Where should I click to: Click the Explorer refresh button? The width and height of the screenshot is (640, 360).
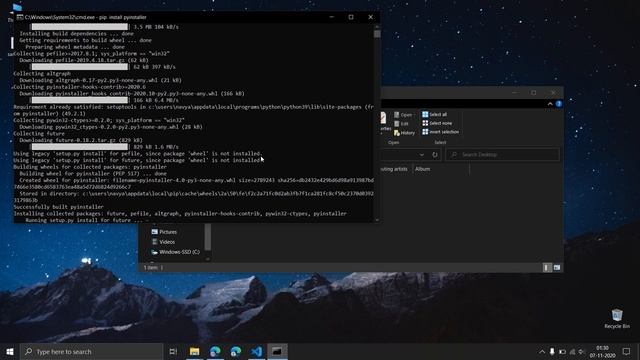click(x=435, y=155)
